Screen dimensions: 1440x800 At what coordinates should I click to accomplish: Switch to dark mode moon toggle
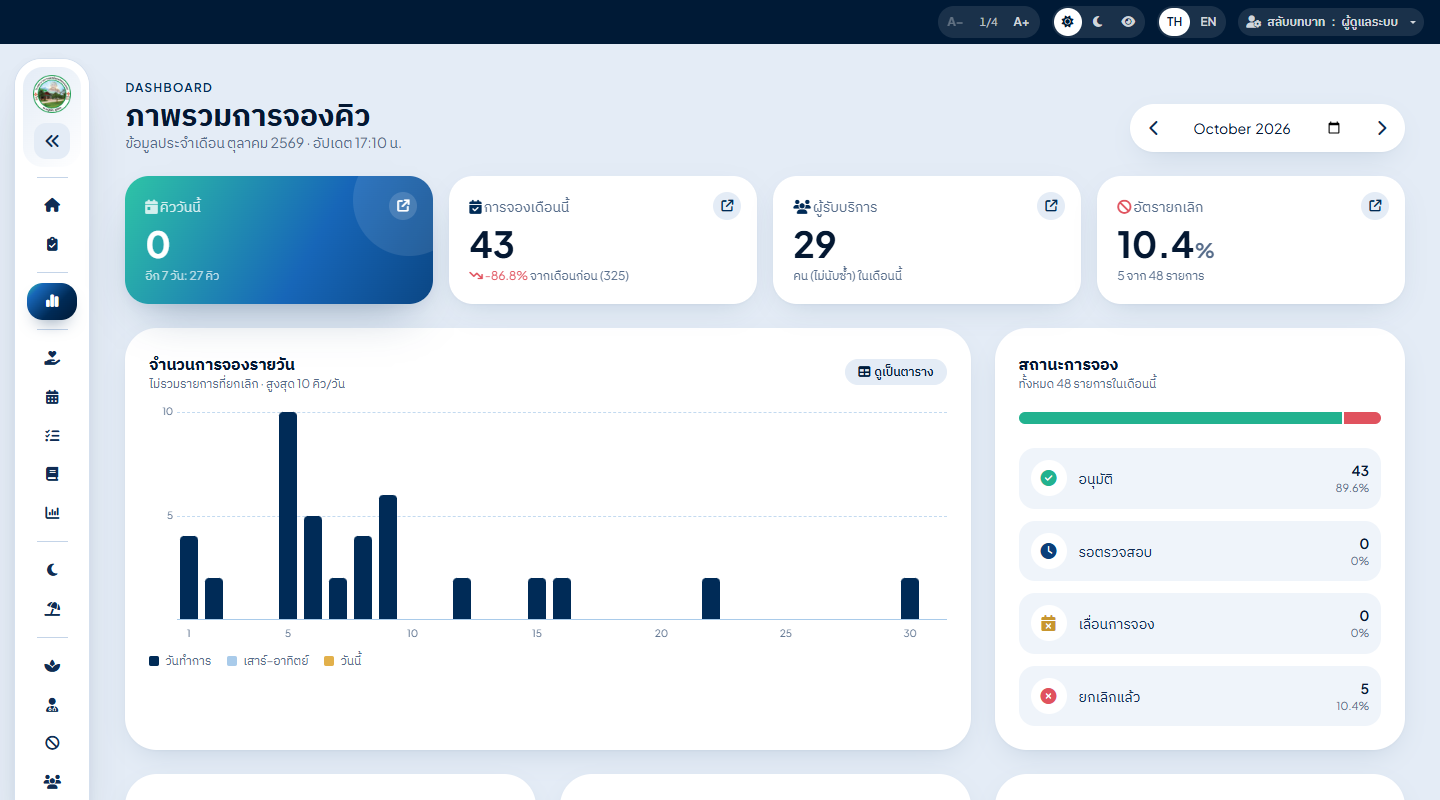pos(1097,22)
